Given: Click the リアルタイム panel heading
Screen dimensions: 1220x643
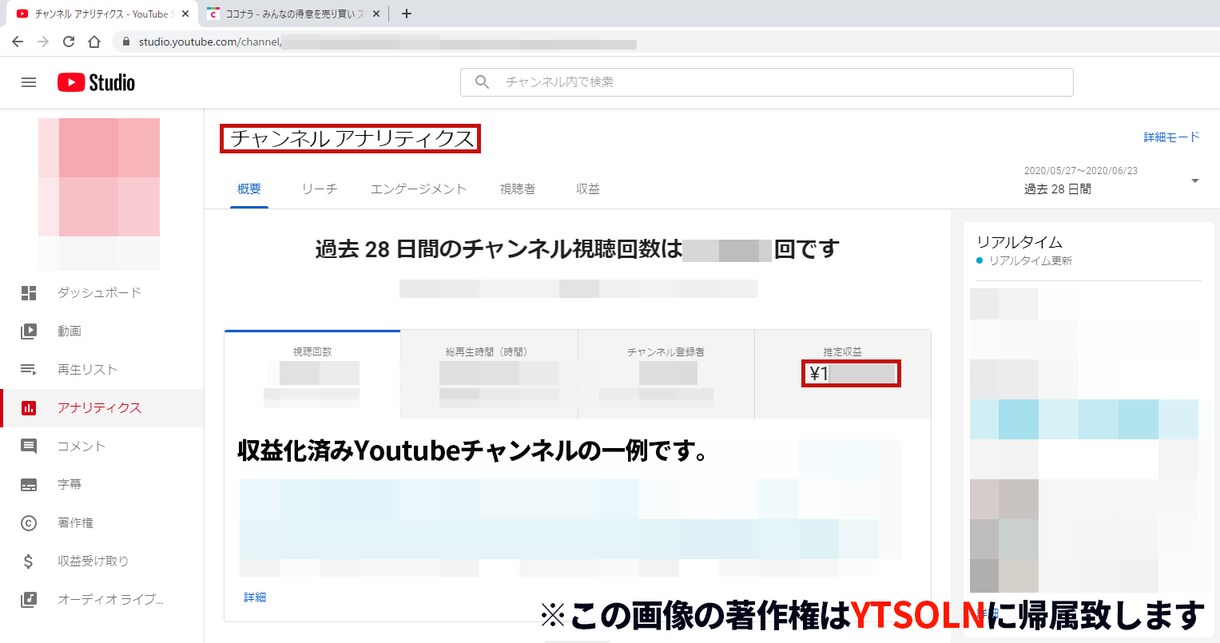Looking at the screenshot, I should 1019,242.
